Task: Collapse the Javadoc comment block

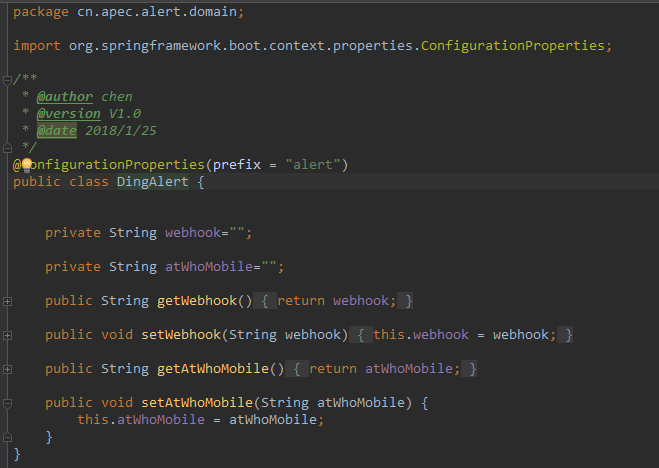Action: [7, 79]
